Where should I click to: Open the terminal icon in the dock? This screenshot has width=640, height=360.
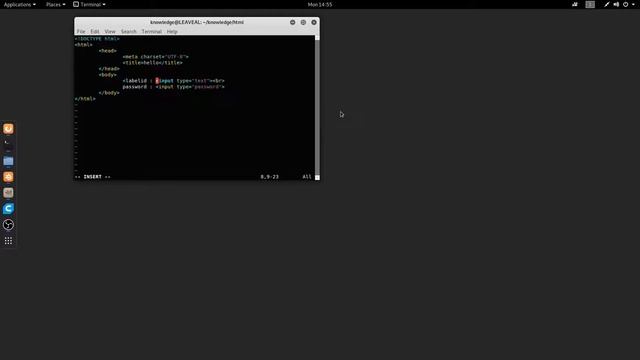coord(8,144)
